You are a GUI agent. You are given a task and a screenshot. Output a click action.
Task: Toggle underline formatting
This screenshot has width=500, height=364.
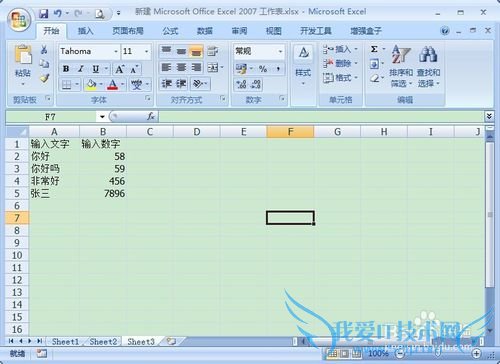click(96, 69)
